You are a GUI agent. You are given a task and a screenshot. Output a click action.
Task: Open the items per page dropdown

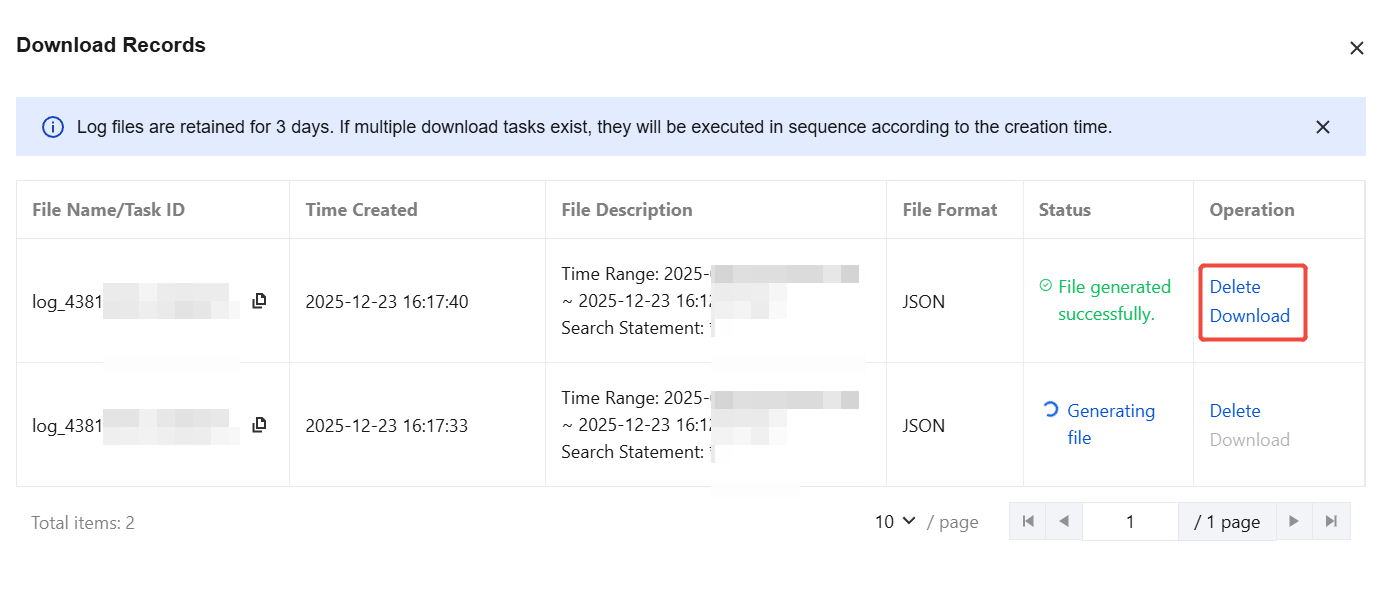895,521
